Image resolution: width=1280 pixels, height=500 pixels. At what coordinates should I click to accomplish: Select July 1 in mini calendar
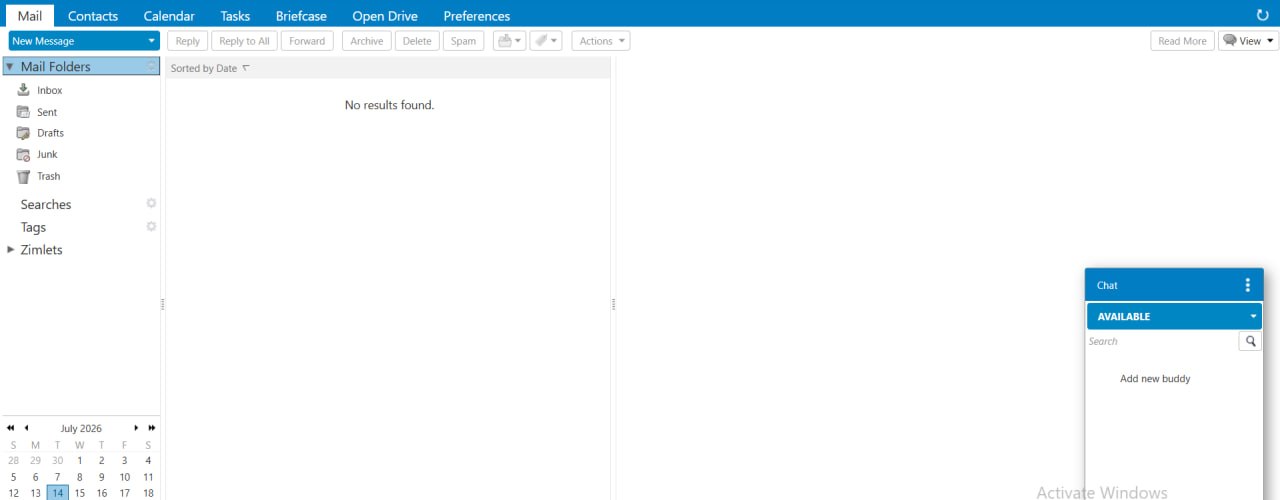pos(80,461)
